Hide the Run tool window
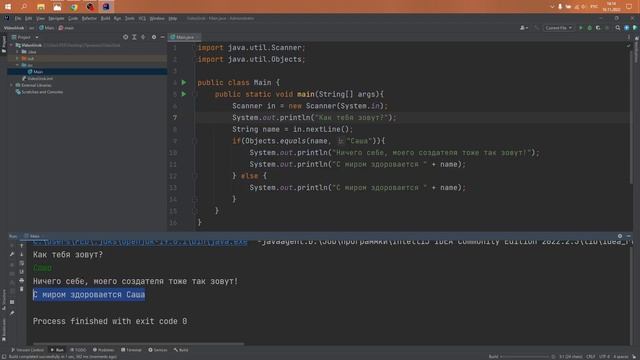This screenshot has width=640, height=360. 629,236
